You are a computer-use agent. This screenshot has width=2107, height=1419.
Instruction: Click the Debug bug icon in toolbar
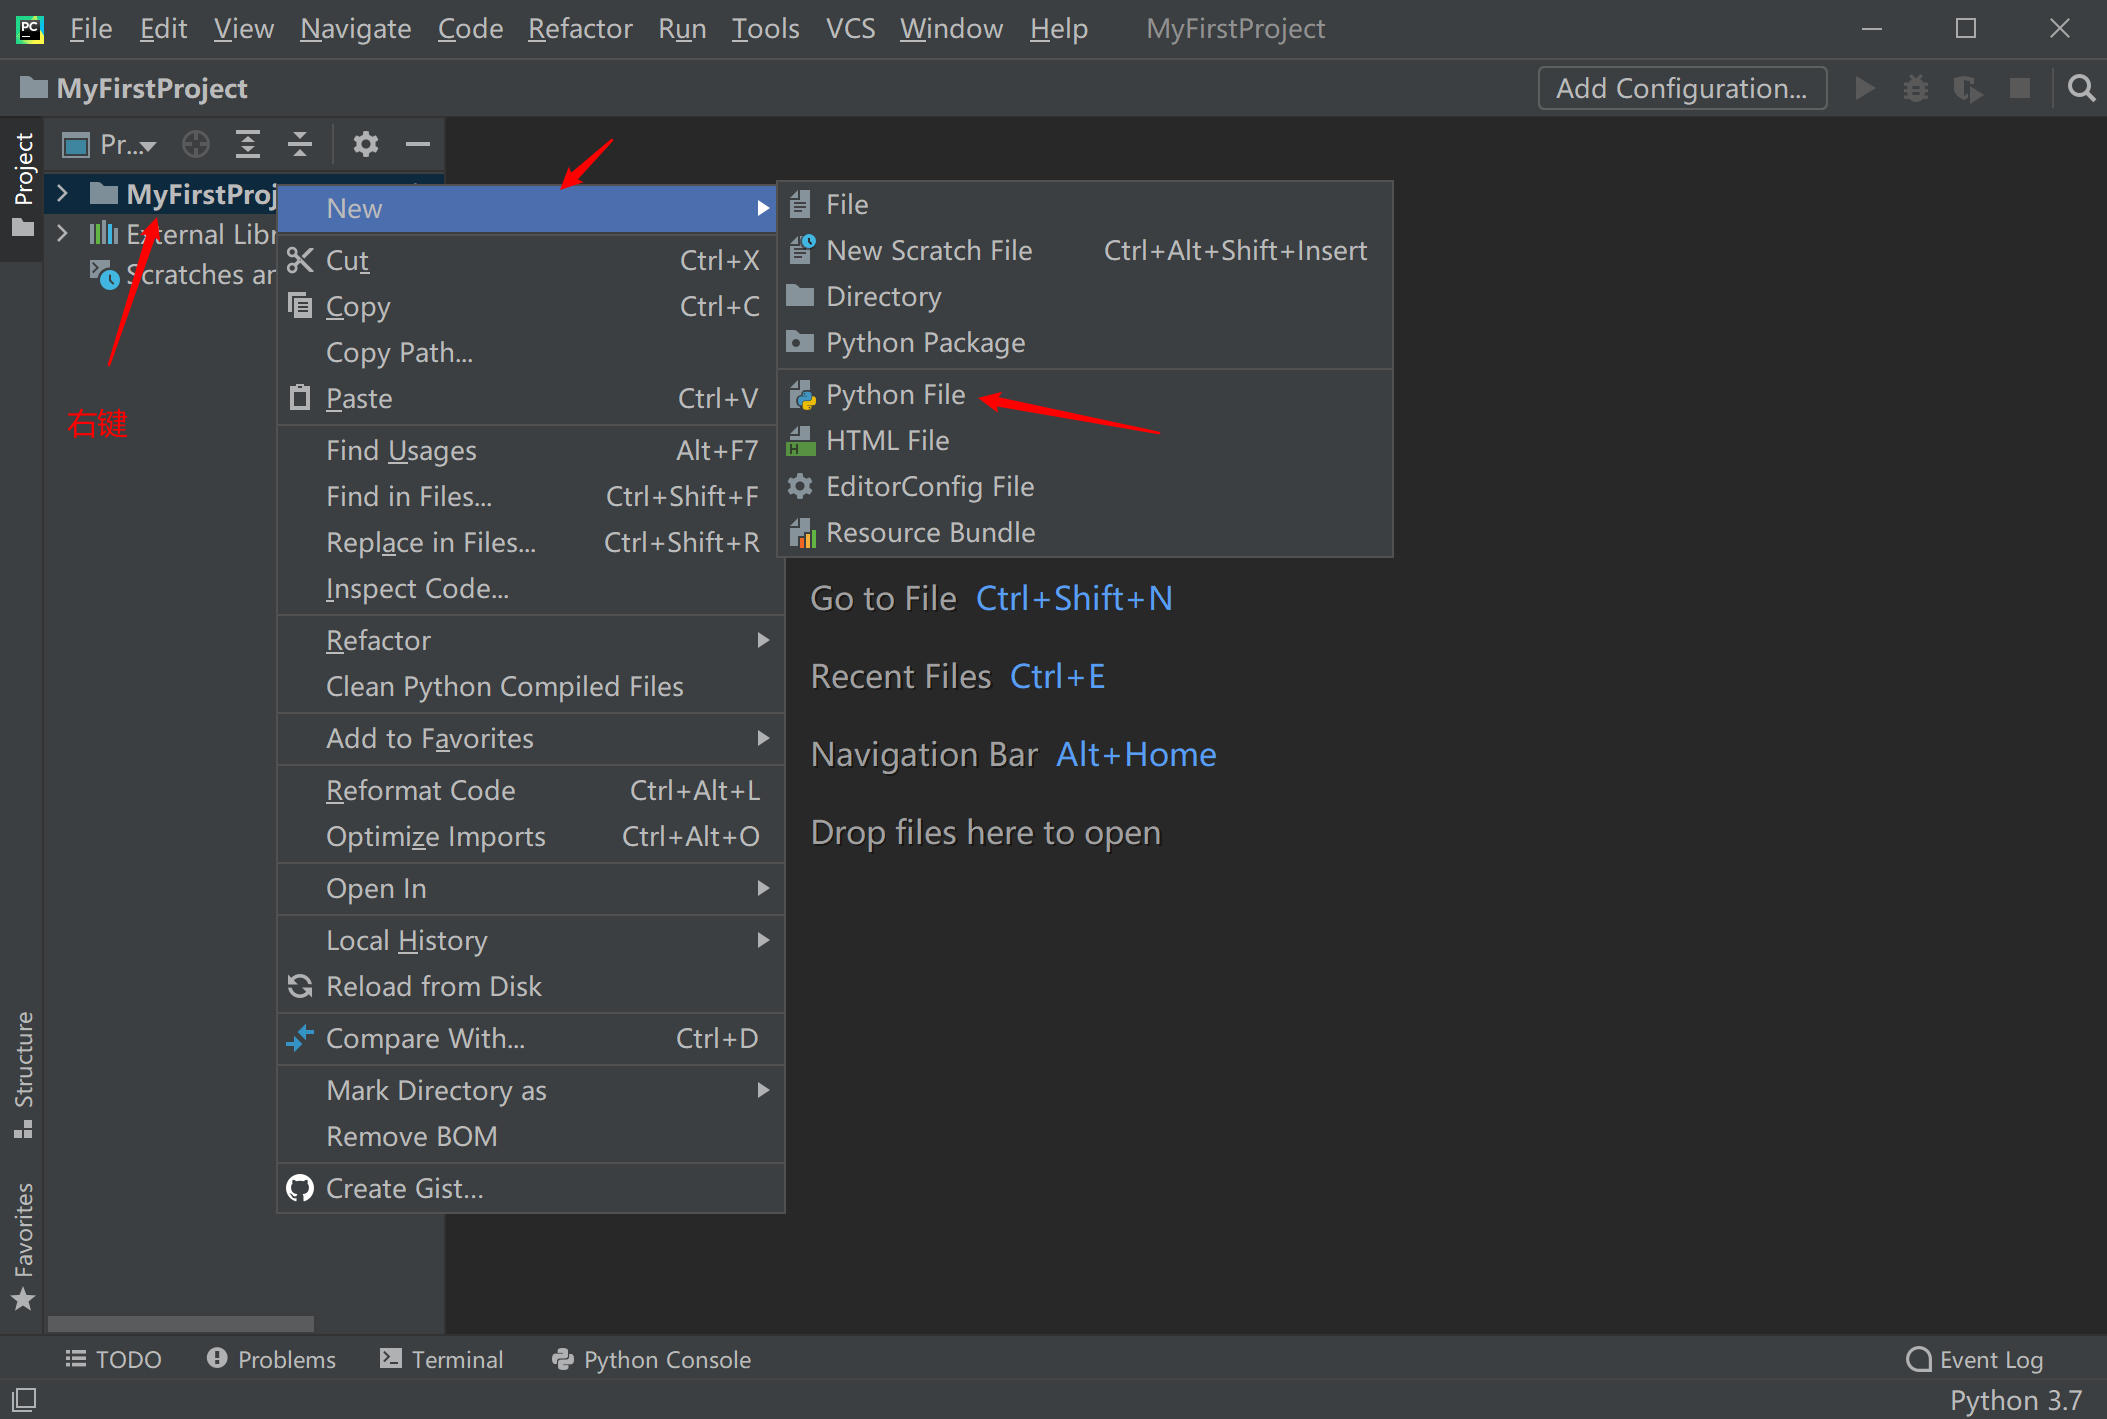[x=1915, y=89]
